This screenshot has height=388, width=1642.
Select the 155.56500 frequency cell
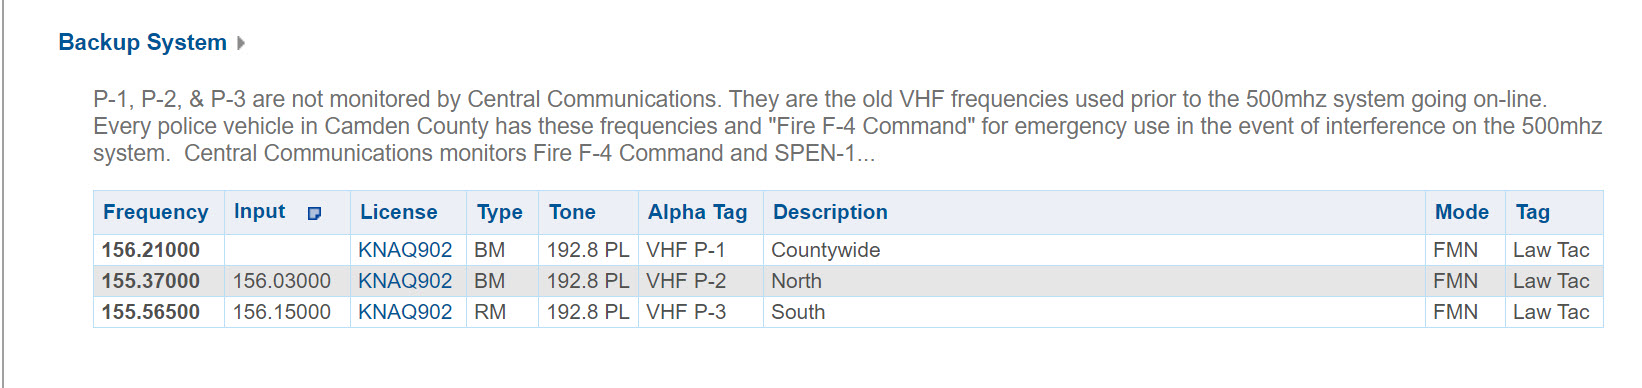point(159,312)
